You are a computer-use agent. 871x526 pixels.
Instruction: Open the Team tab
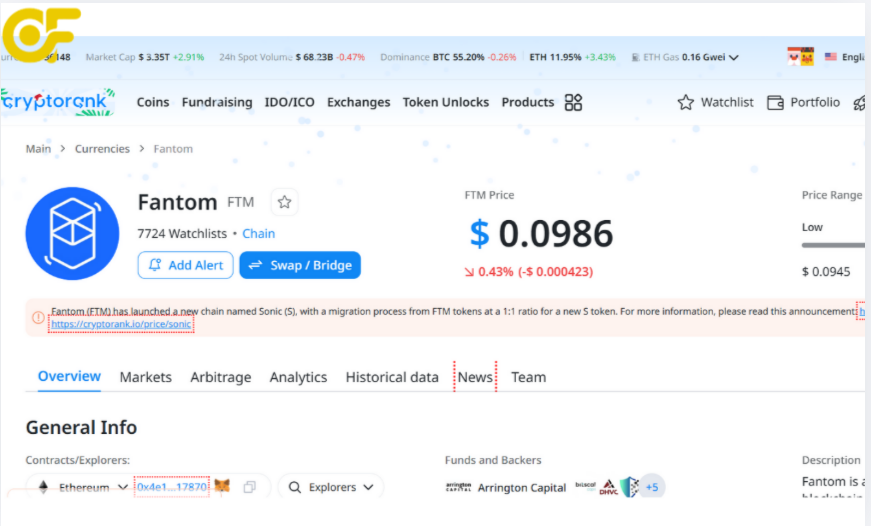528,377
